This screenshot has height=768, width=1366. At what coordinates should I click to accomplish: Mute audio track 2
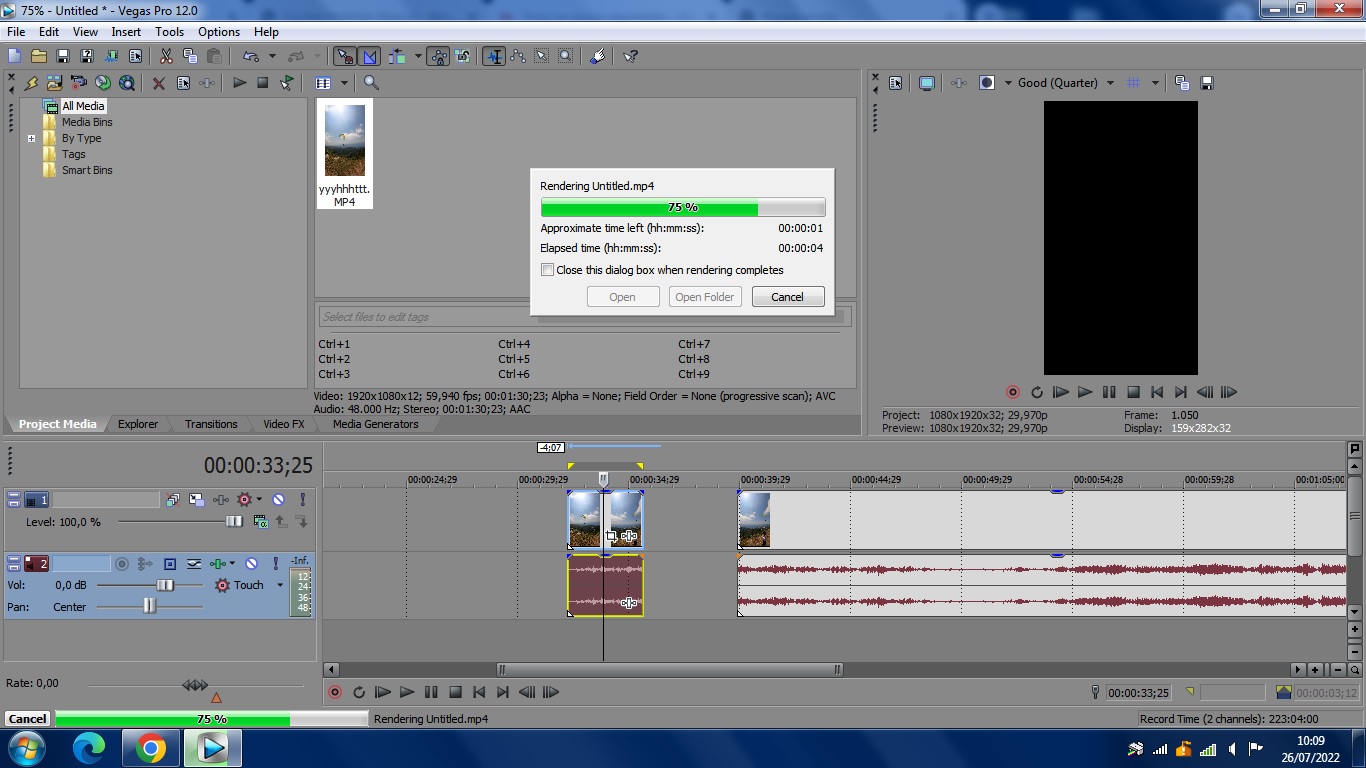(251, 563)
